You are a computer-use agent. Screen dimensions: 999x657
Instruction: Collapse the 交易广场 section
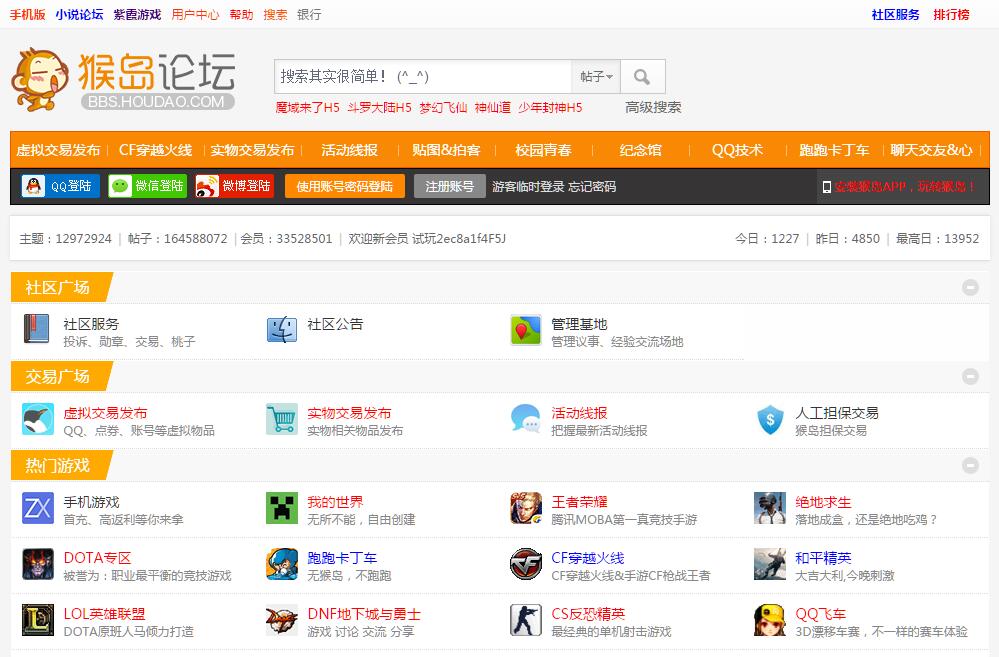969,377
